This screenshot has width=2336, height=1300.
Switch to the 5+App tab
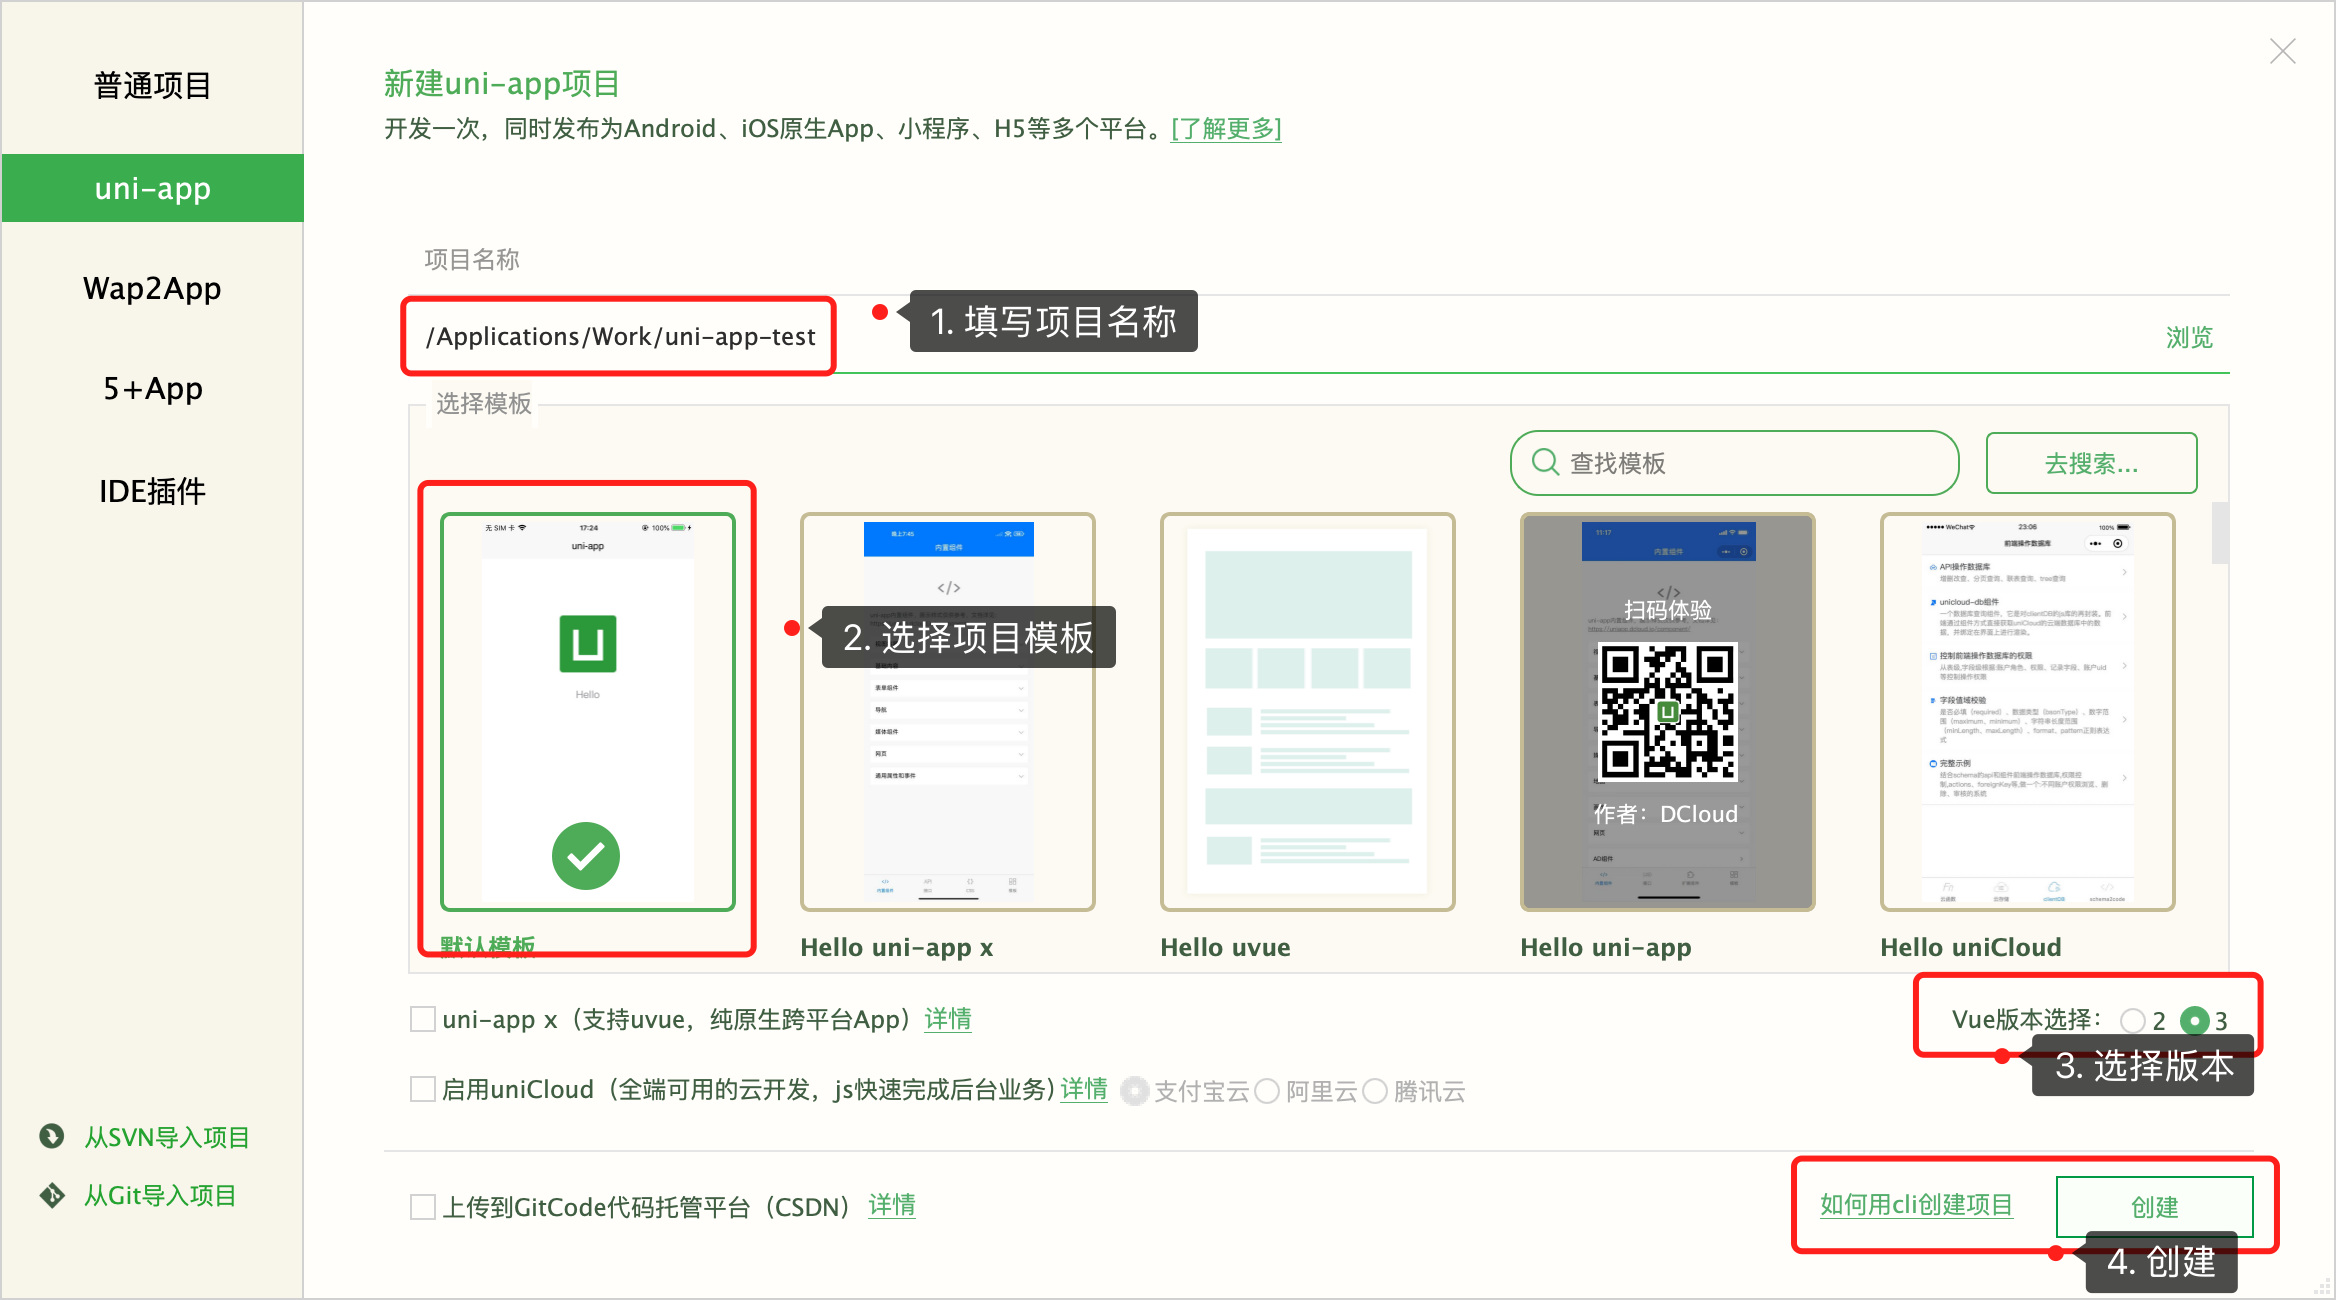pos(152,388)
